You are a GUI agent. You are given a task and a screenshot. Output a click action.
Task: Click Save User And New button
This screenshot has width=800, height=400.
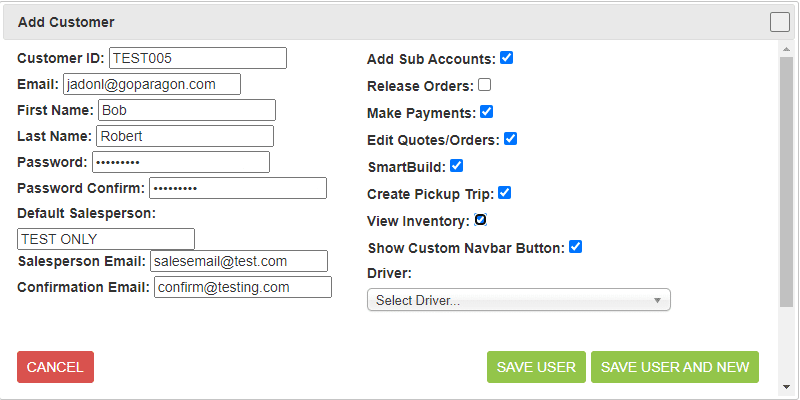pos(675,367)
